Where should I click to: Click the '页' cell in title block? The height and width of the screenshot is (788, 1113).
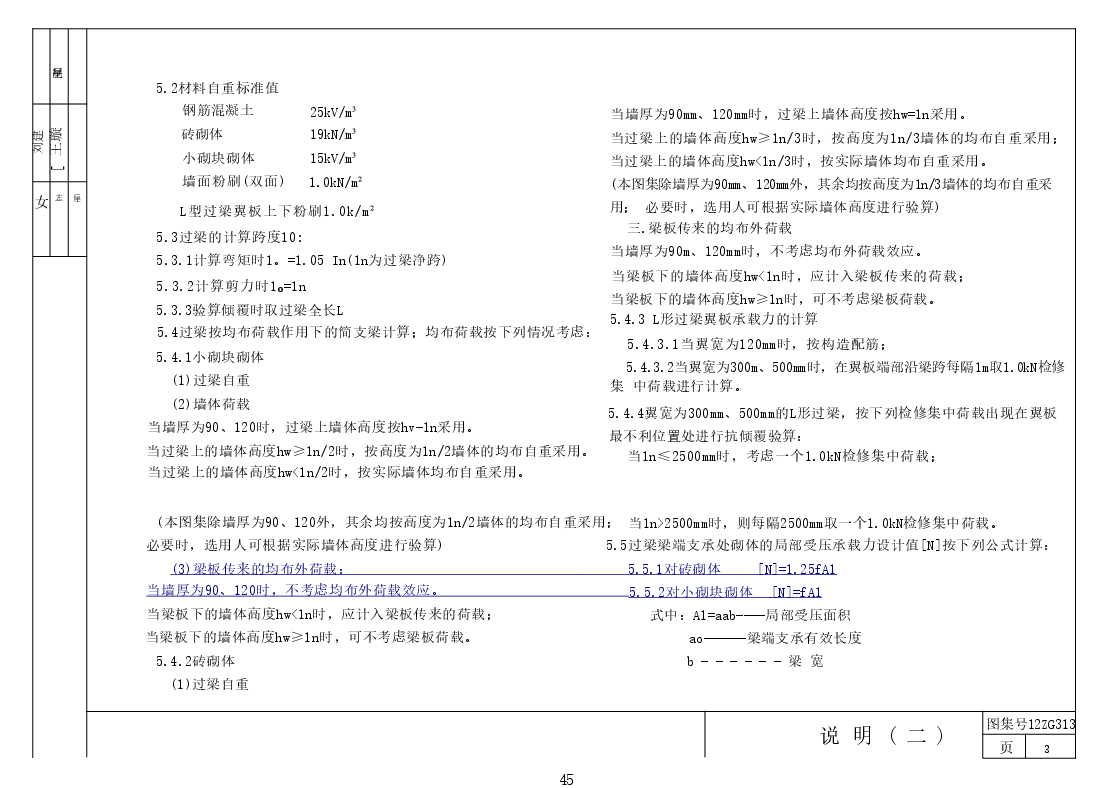(x=1006, y=748)
